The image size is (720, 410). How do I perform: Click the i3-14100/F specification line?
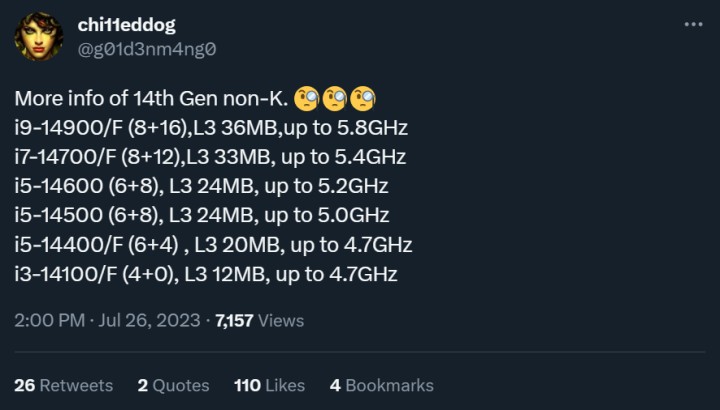coord(205,273)
